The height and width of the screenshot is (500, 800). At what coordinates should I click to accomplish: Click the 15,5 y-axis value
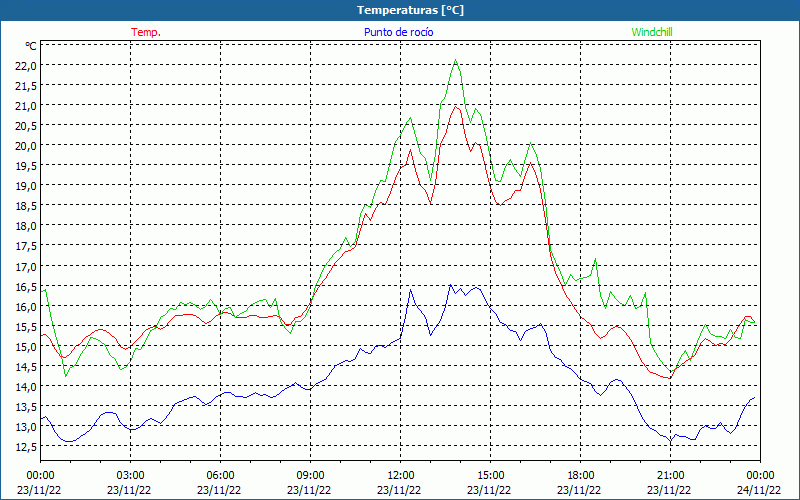coord(26,326)
